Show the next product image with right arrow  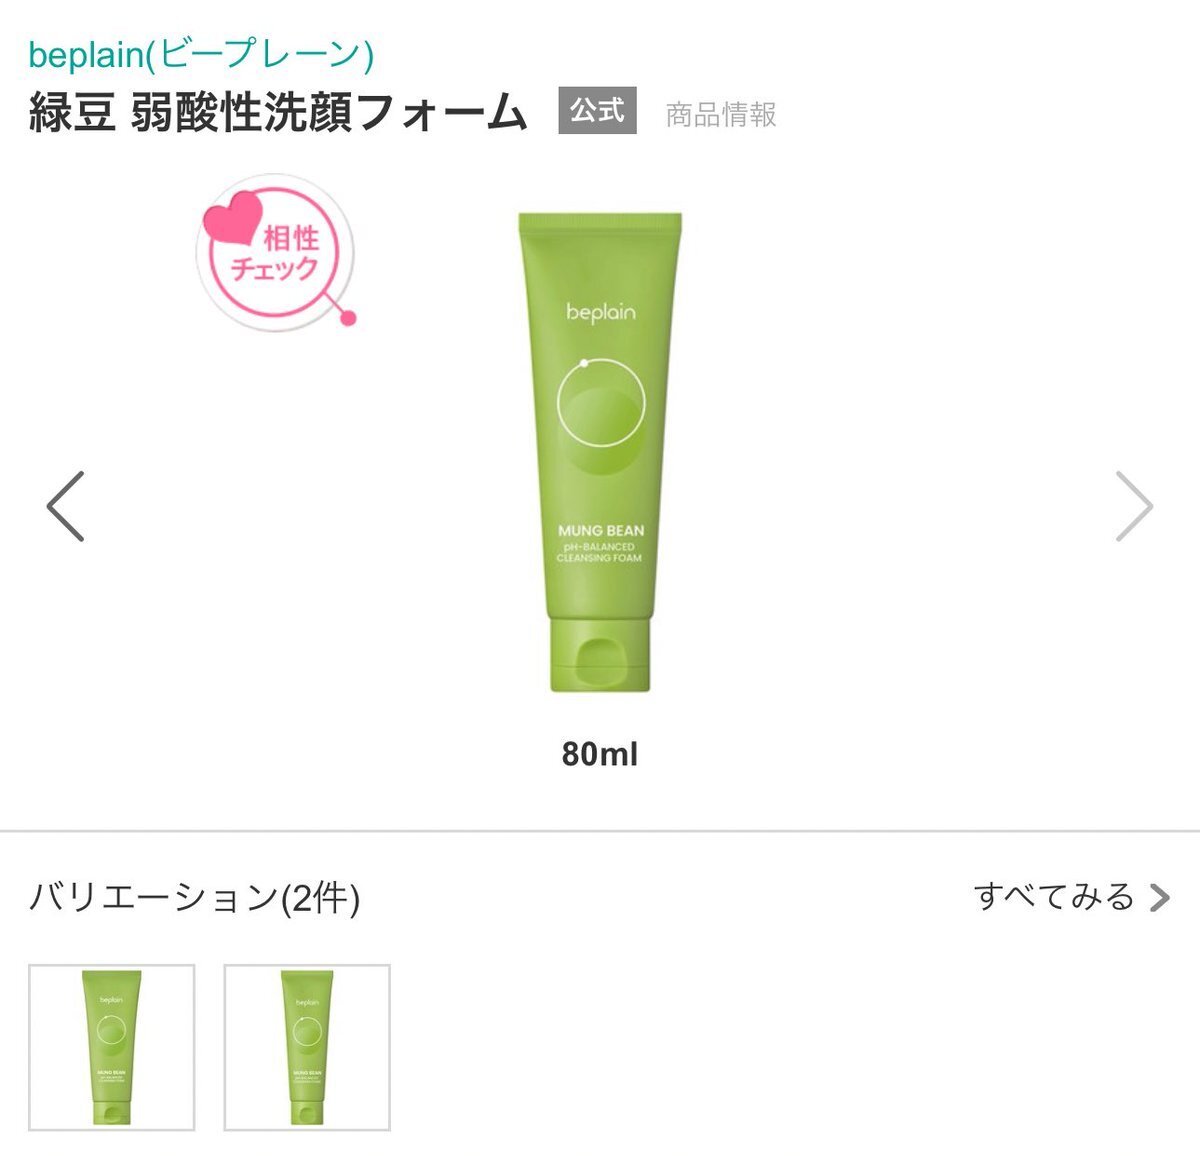click(1134, 506)
